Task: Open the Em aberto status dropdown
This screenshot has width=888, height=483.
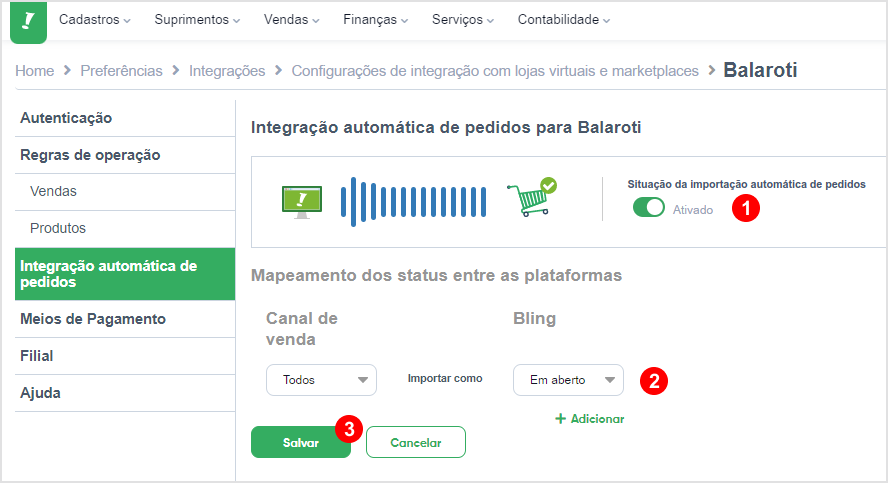Action: (568, 380)
